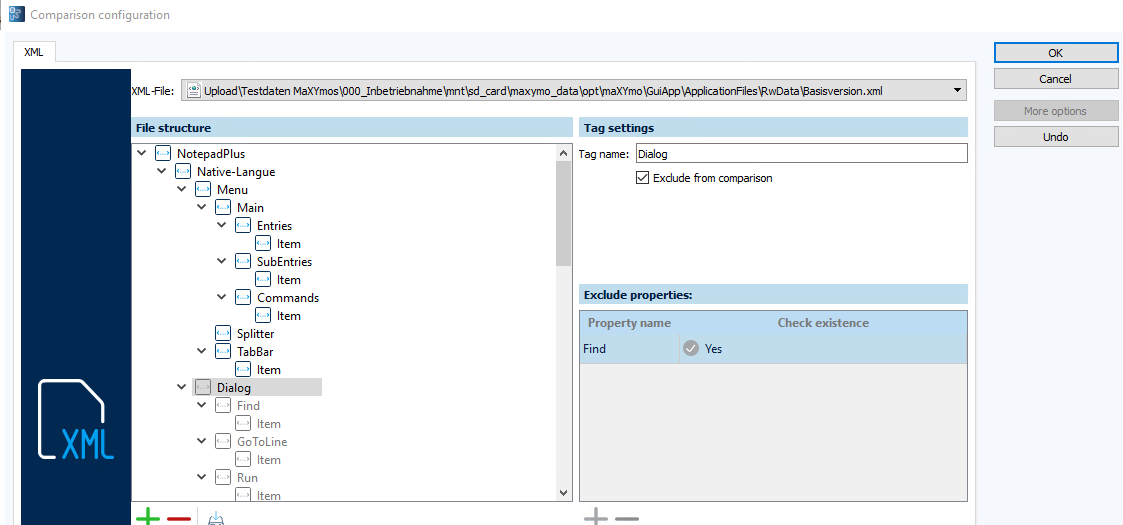Click the green plus add tag icon
Screen dimensions: 1123x525
(x=147, y=517)
